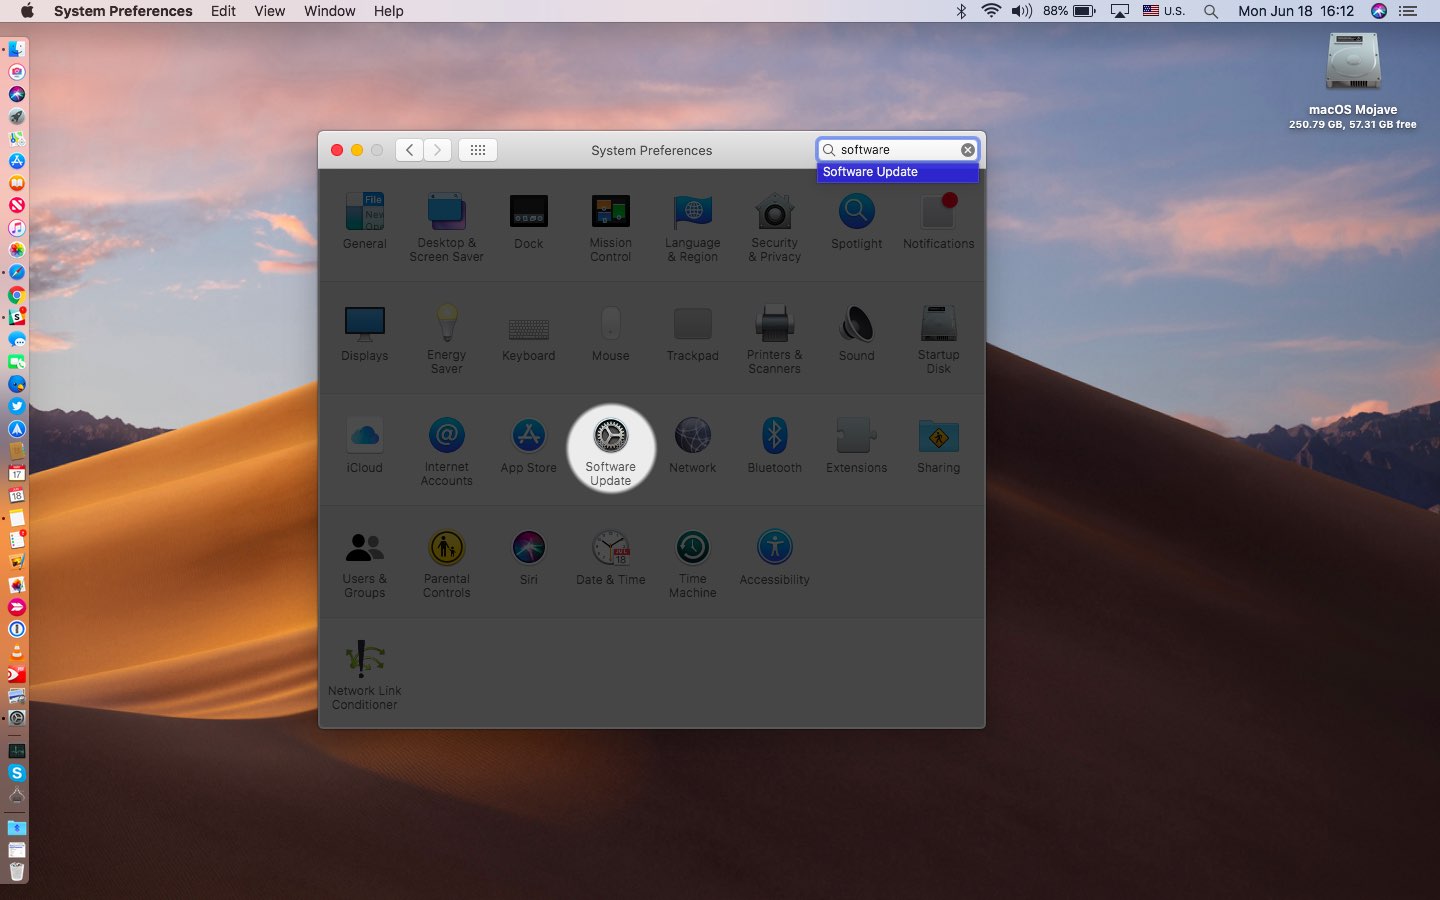This screenshot has height=900, width=1440.
Task: Open the Sound preference pane
Action: (x=856, y=325)
